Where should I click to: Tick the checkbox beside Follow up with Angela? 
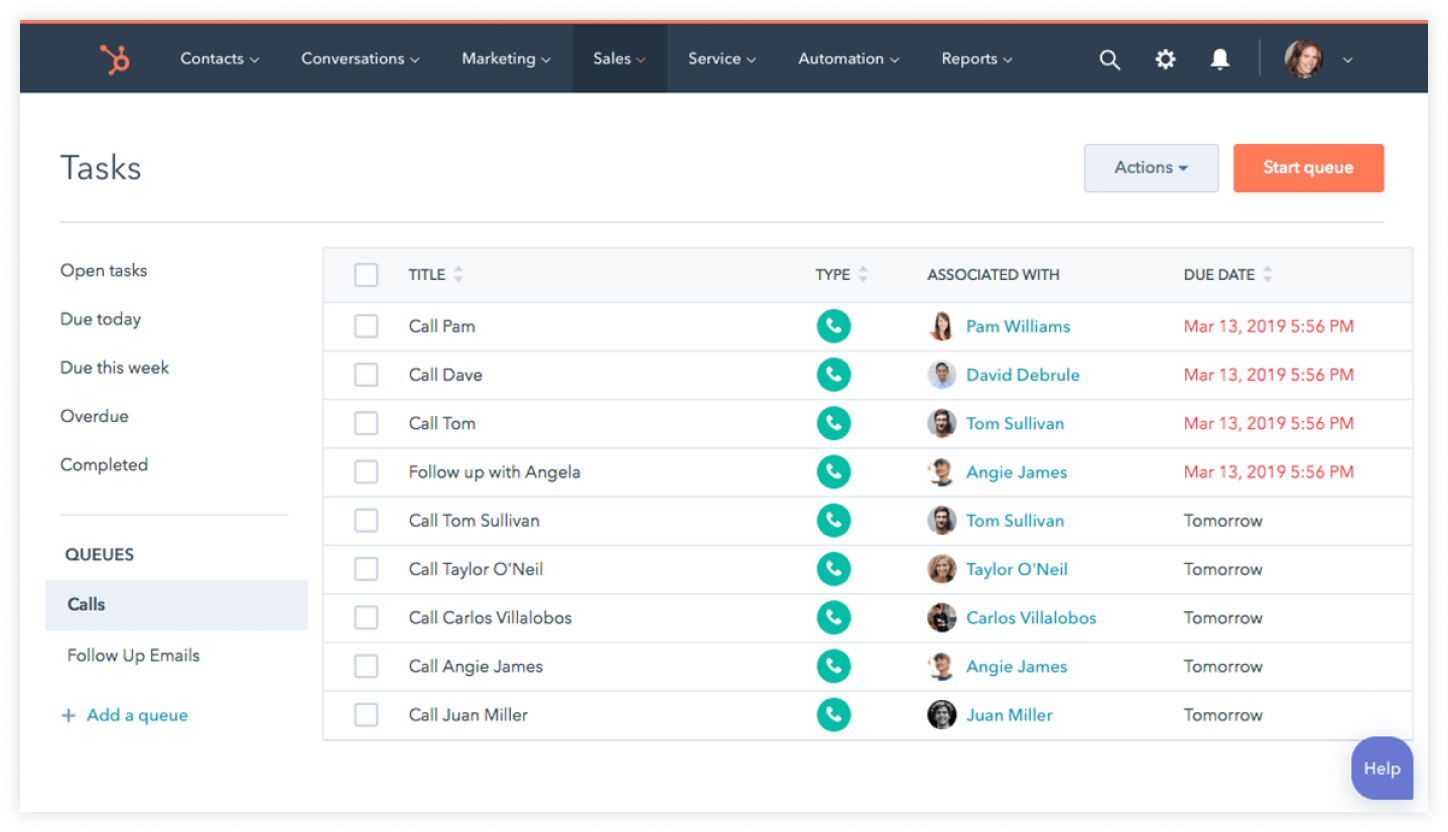point(366,471)
